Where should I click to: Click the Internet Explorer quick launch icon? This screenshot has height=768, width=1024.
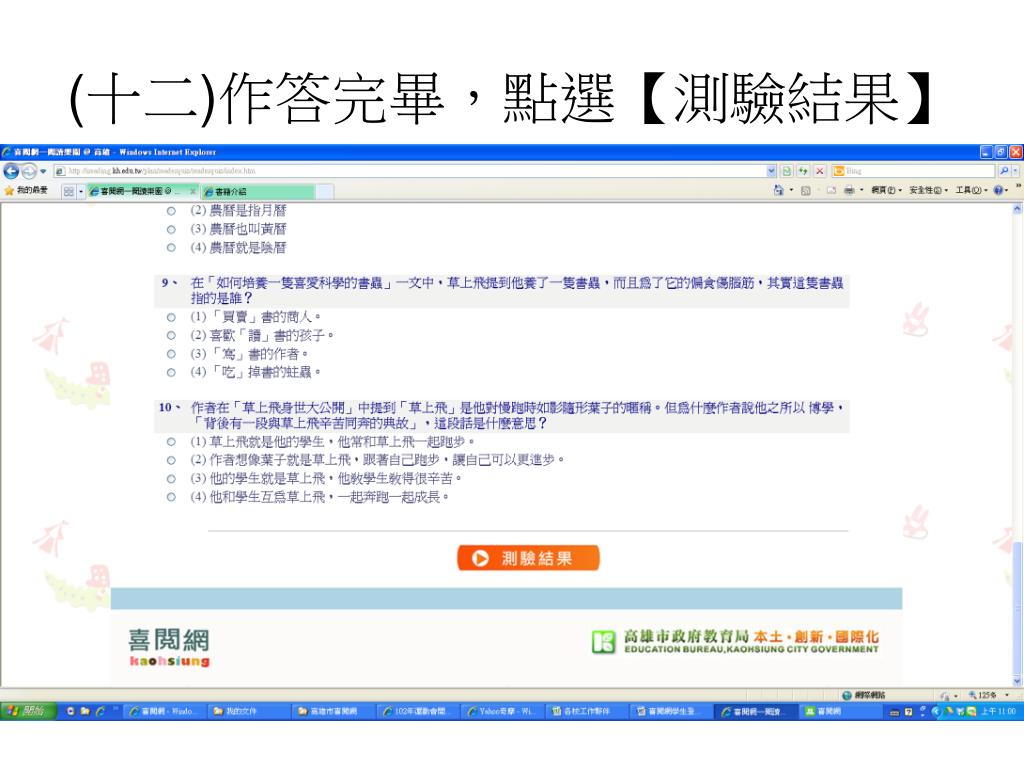pos(99,711)
